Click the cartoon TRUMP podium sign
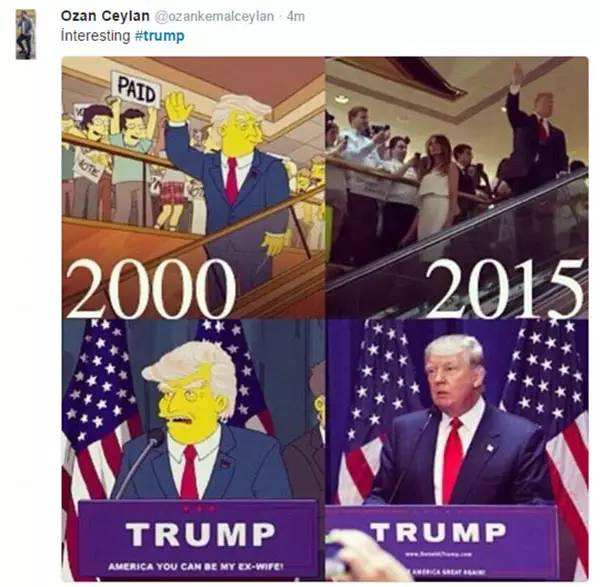 click(x=201, y=534)
